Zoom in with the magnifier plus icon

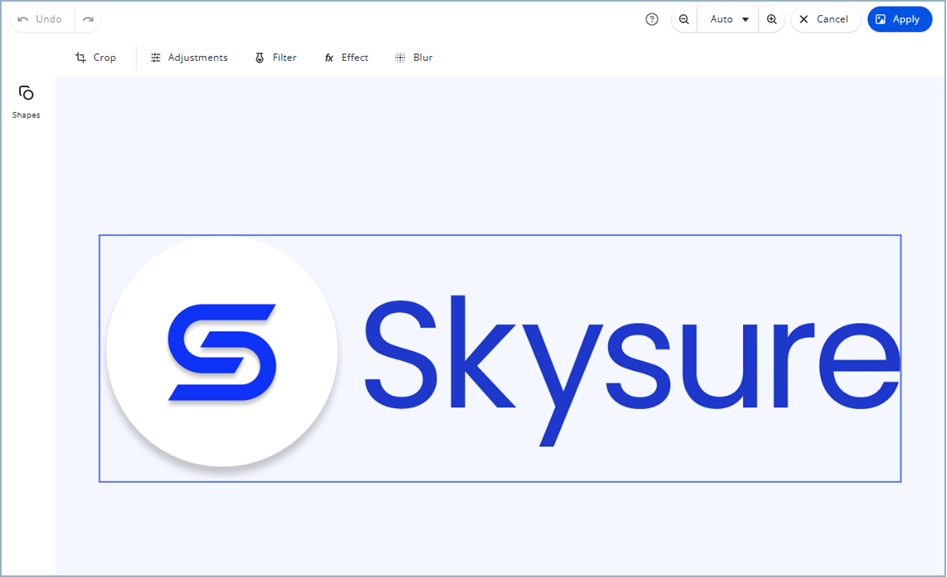pos(772,19)
